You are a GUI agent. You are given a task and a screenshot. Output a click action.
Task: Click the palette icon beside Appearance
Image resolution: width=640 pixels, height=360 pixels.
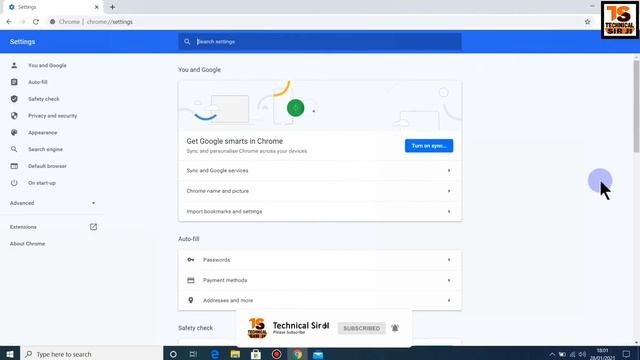point(14,133)
